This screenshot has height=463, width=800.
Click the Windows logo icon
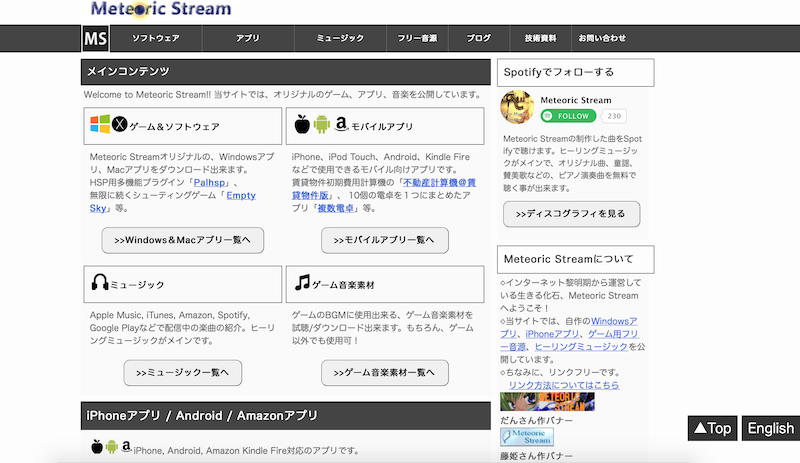100,124
